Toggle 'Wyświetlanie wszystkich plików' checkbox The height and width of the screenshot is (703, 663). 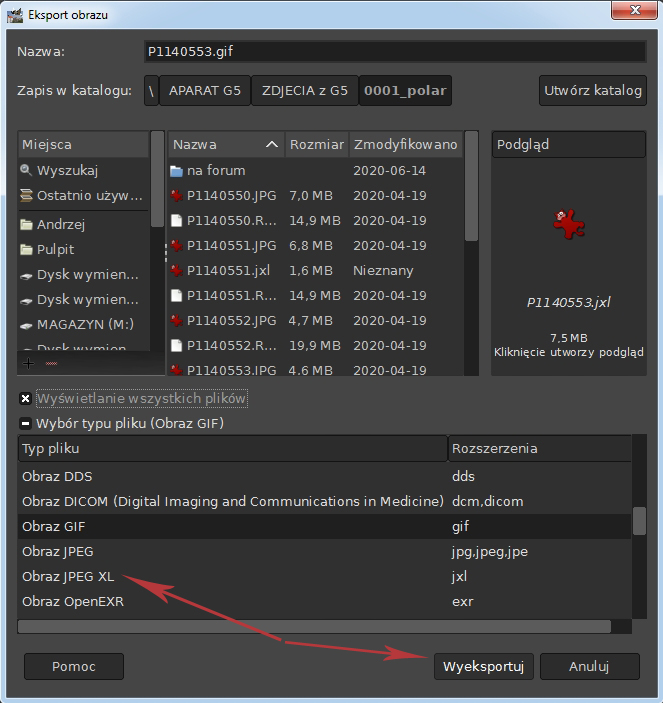pos(26,398)
